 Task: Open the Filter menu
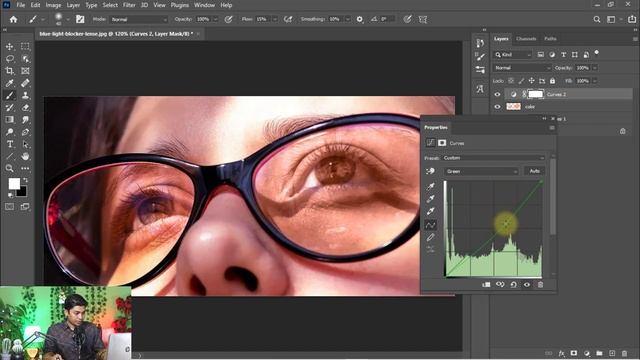click(x=129, y=5)
